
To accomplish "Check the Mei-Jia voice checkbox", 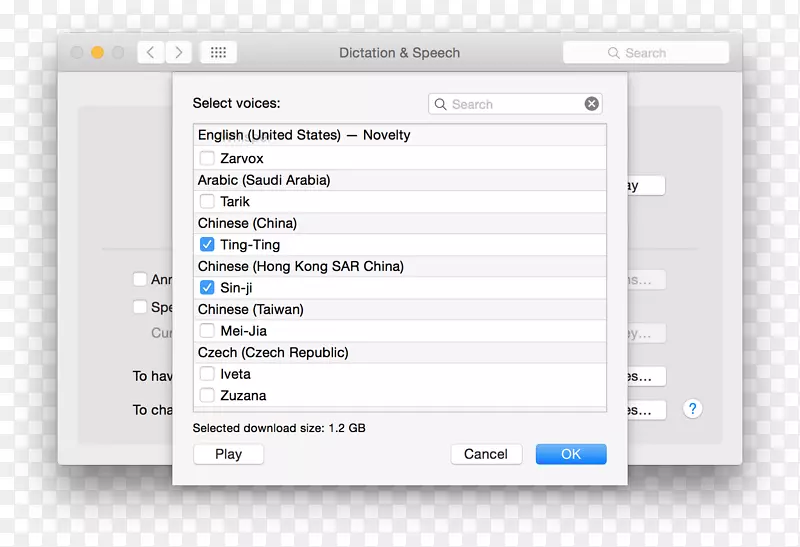I will [x=207, y=331].
